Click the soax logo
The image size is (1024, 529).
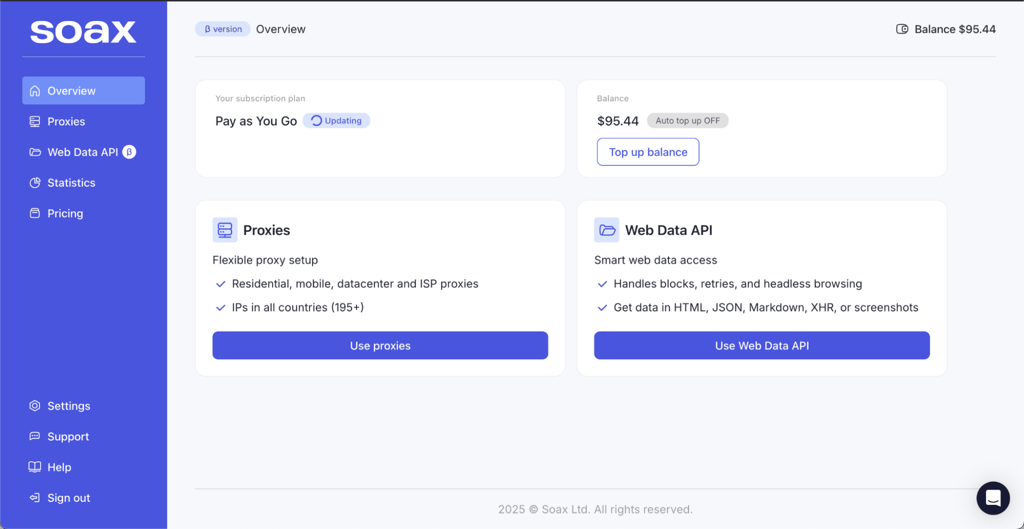83,31
